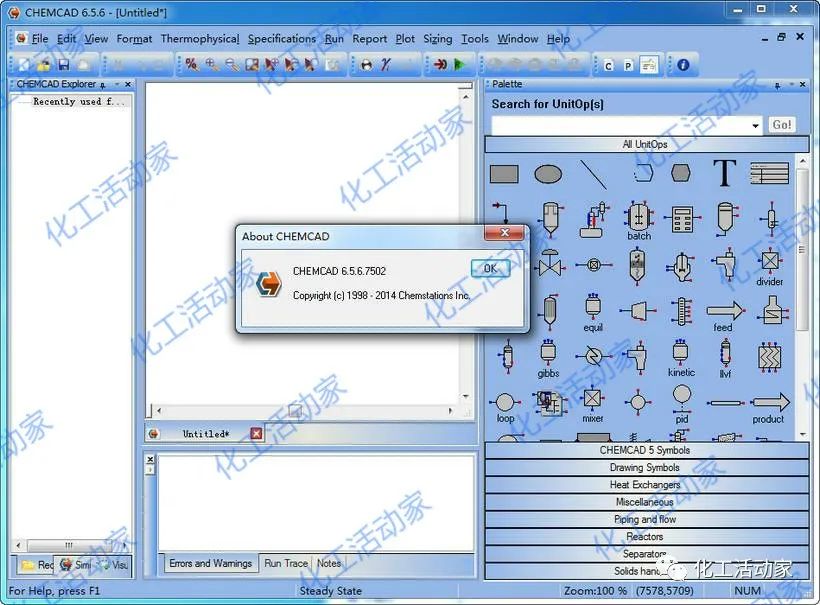Select the equil reactor UnitOp icon
The height and width of the screenshot is (605, 820).
click(x=593, y=312)
